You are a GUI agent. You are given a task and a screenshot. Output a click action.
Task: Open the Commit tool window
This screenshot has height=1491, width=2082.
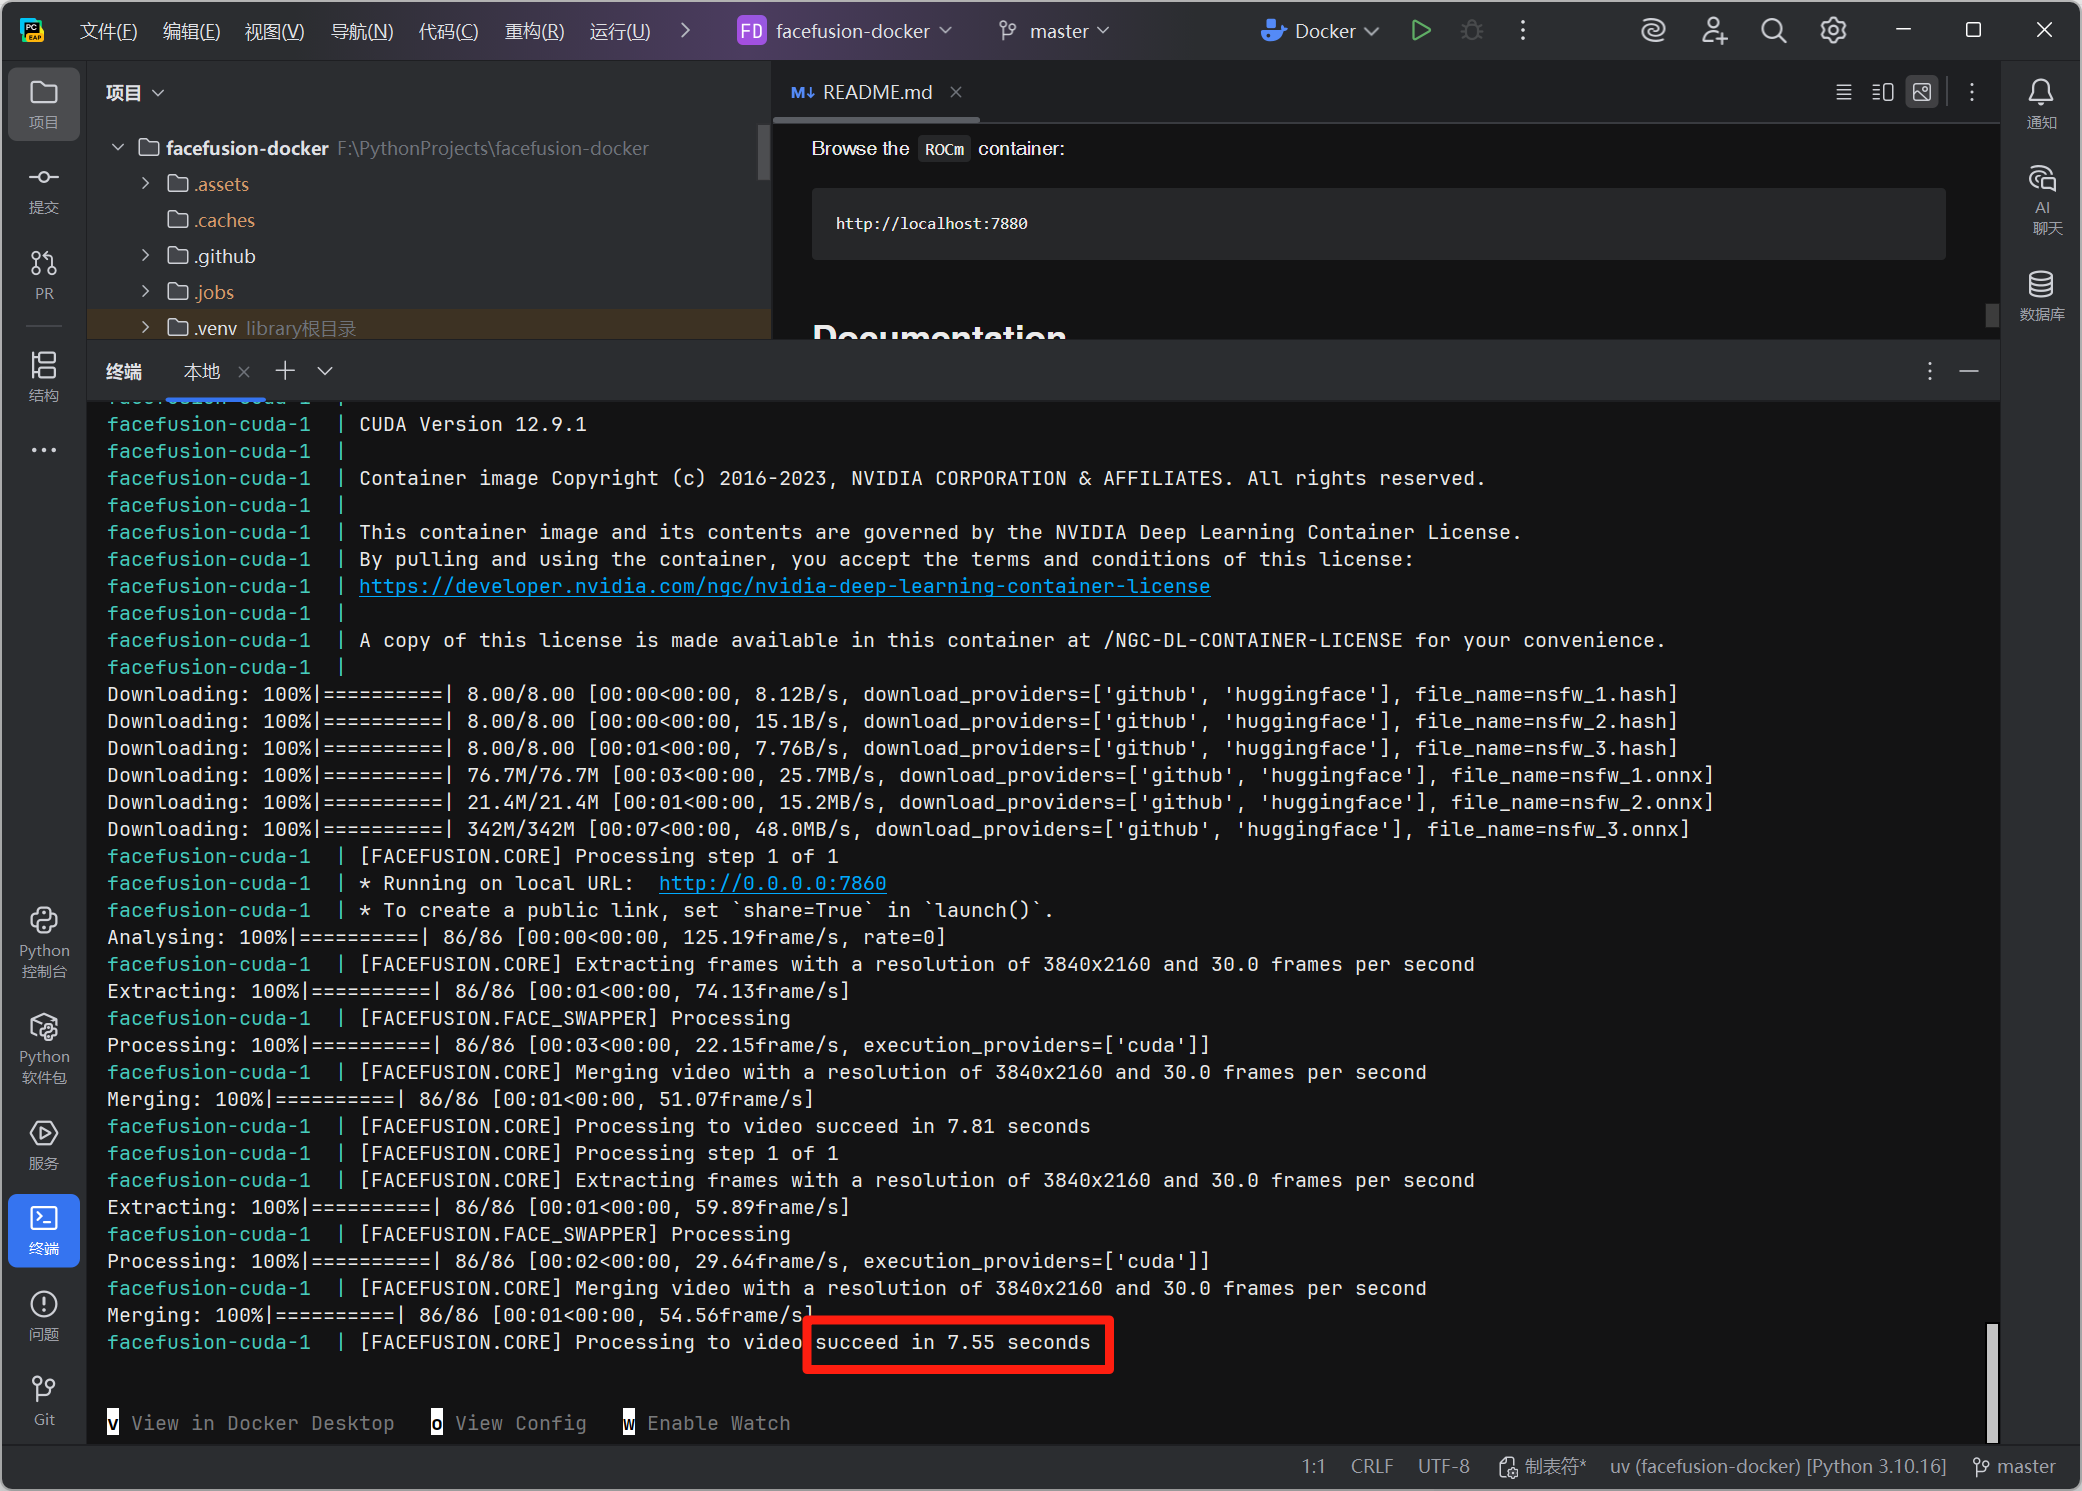44,189
